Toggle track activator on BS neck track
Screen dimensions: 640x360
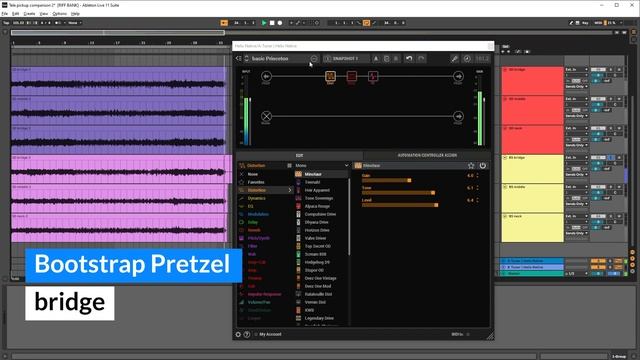click(x=598, y=216)
